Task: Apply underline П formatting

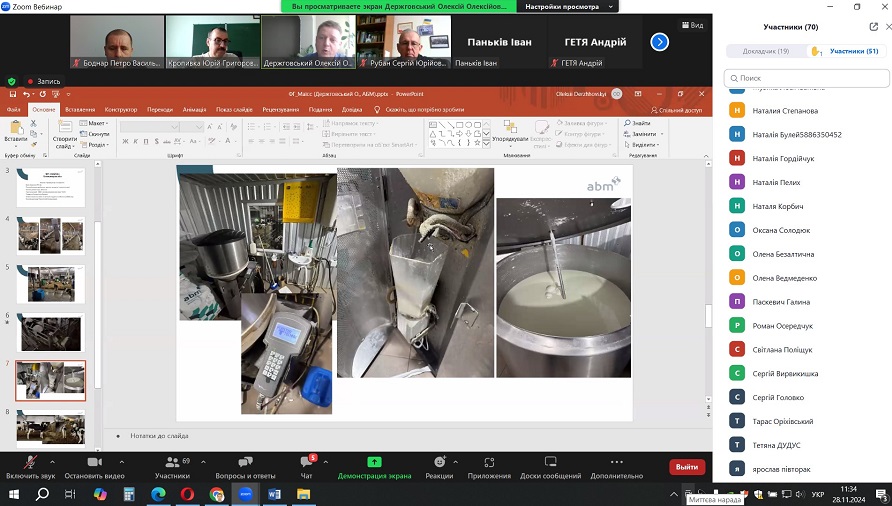Action: [146, 141]
